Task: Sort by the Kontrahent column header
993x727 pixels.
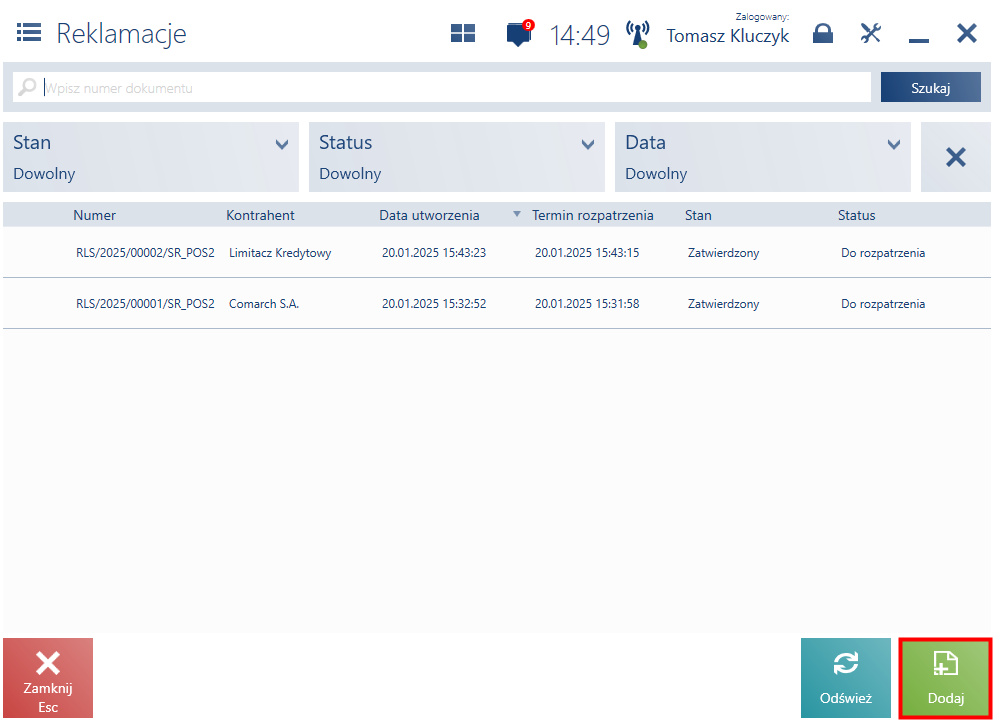Action: (260, 215)
